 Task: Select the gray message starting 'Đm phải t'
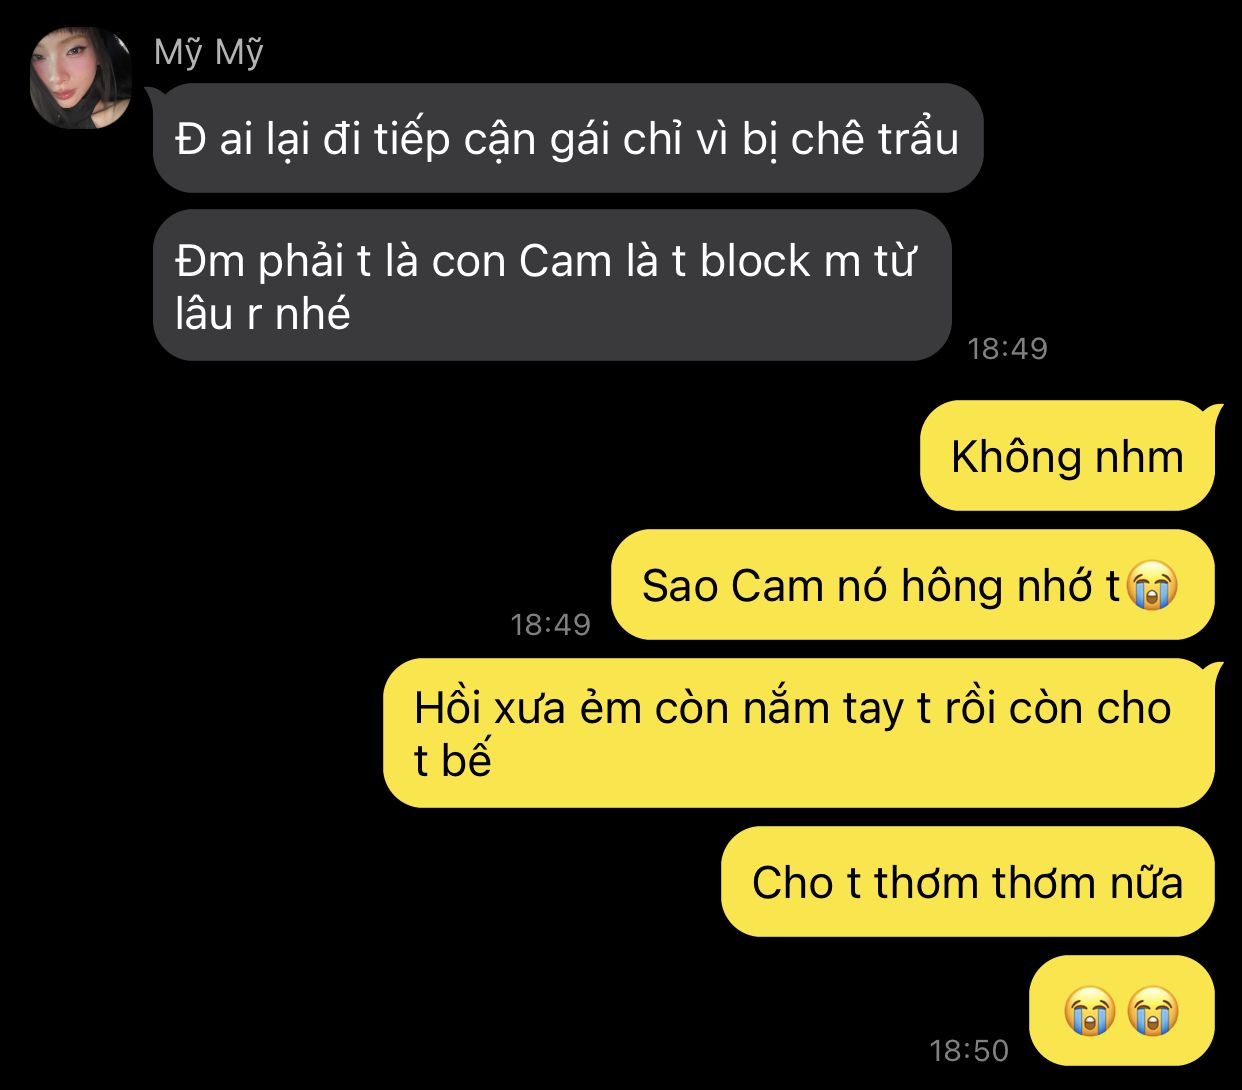(552, 285)
